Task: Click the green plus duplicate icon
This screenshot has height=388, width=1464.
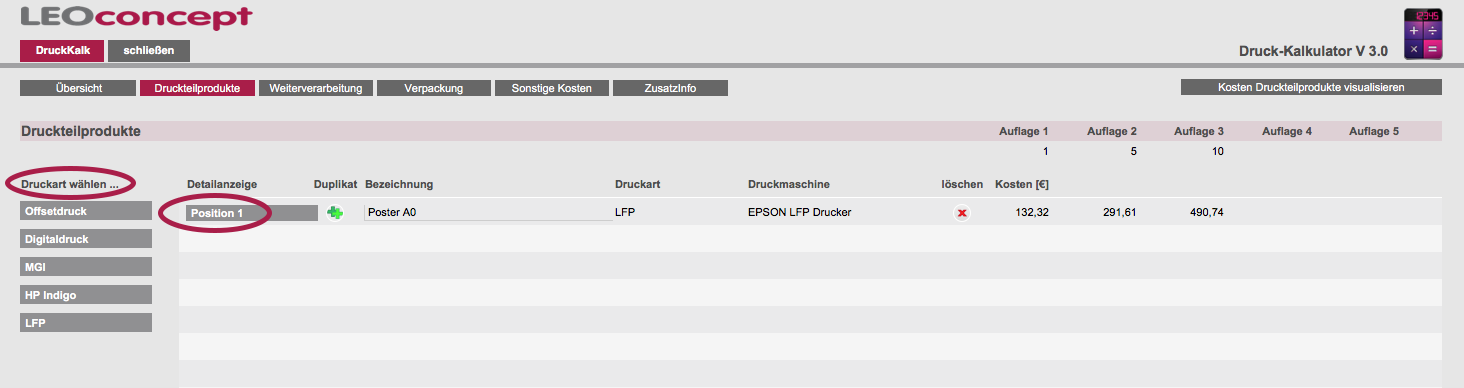Action: coord(335,212)
